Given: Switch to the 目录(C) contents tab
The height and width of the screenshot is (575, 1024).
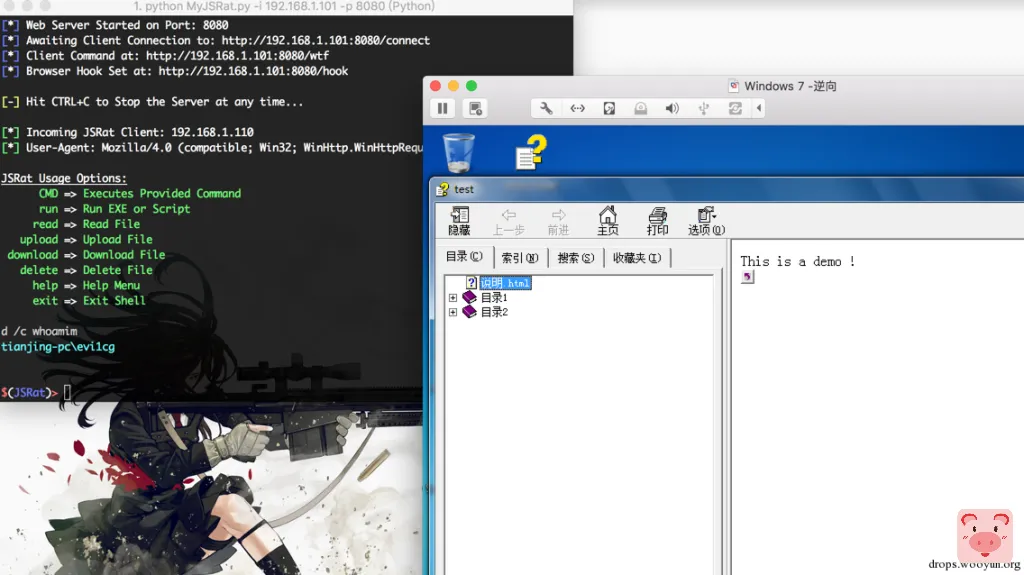Looking at the screenshot, I should coord(464,257).
